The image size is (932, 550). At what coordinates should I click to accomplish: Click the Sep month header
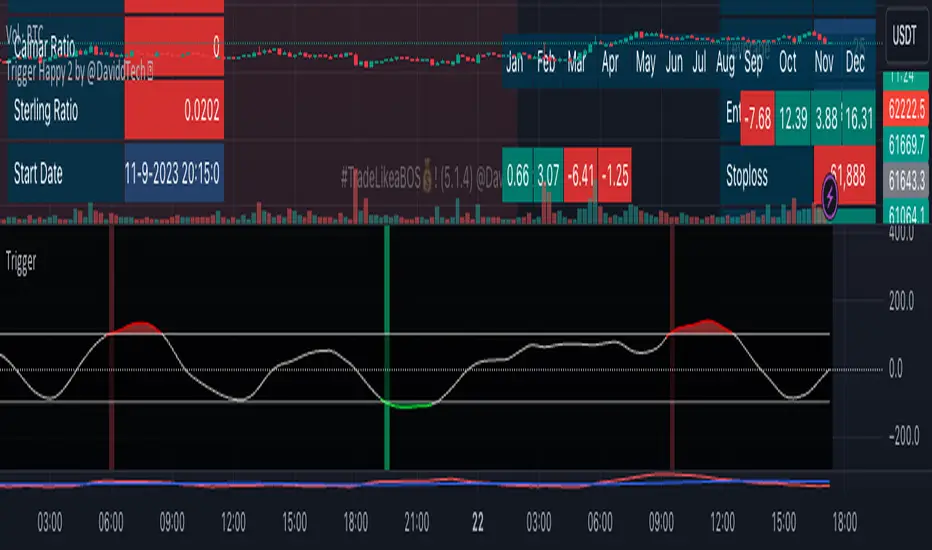pos(753,62)
